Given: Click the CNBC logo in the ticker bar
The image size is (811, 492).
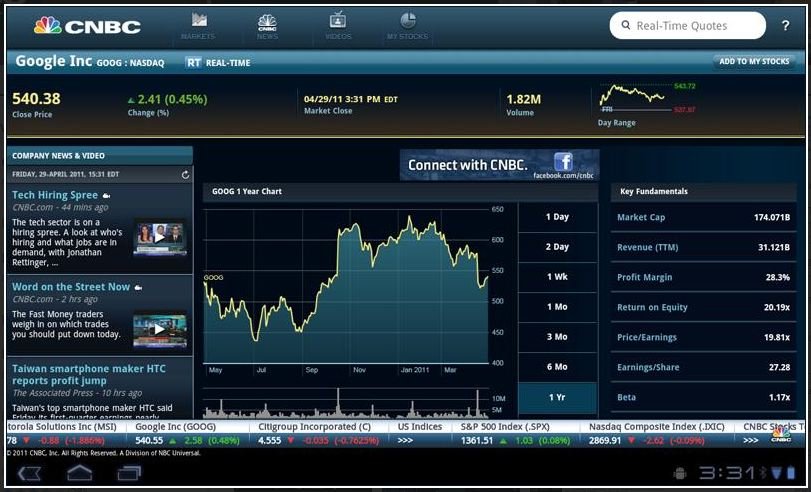Looking at the screenshot, I should pyautogui.click(x=781, y=434).
